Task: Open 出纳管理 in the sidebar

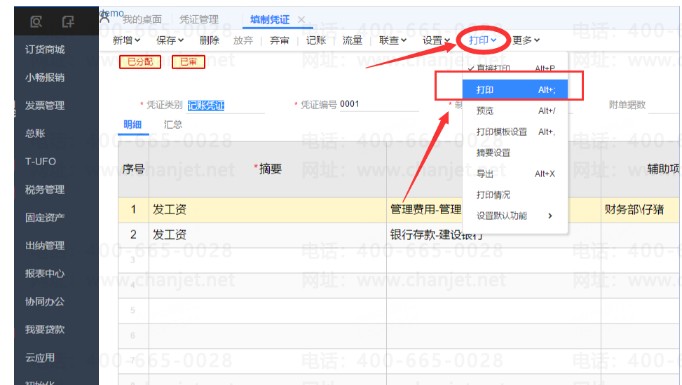Action: point(44,245)
